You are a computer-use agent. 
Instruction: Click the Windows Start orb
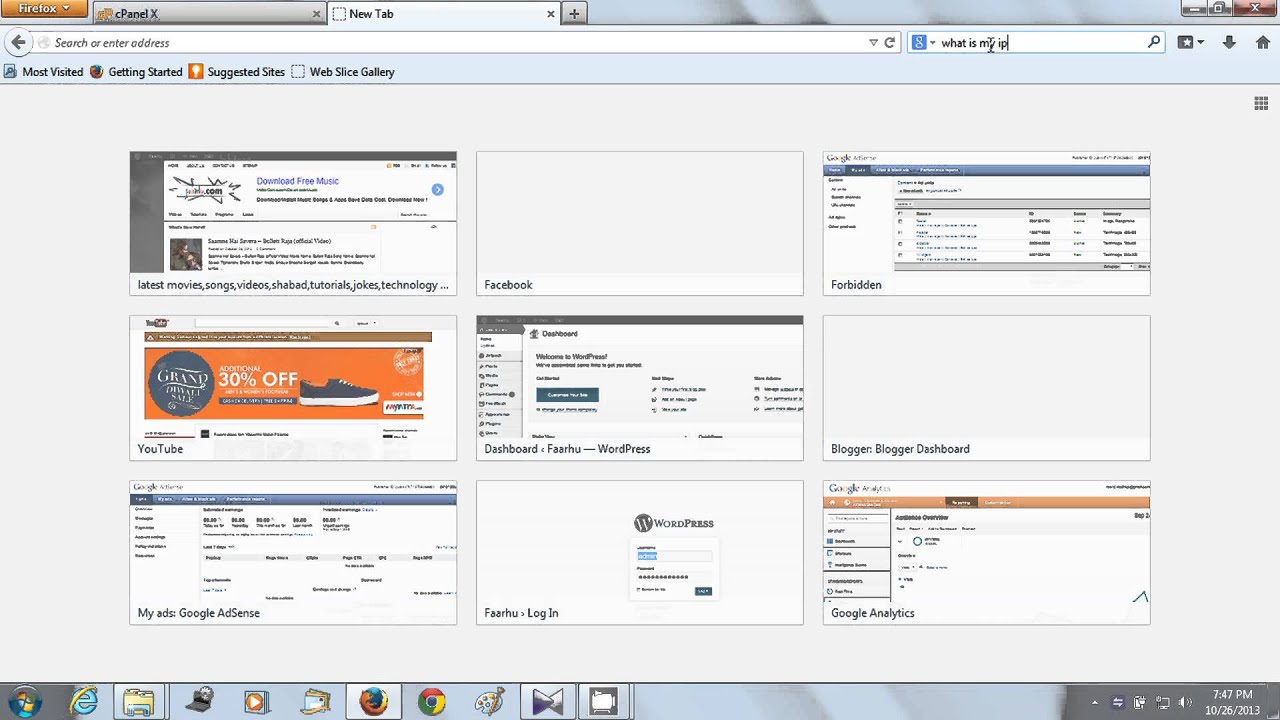(x=23, y=701)
